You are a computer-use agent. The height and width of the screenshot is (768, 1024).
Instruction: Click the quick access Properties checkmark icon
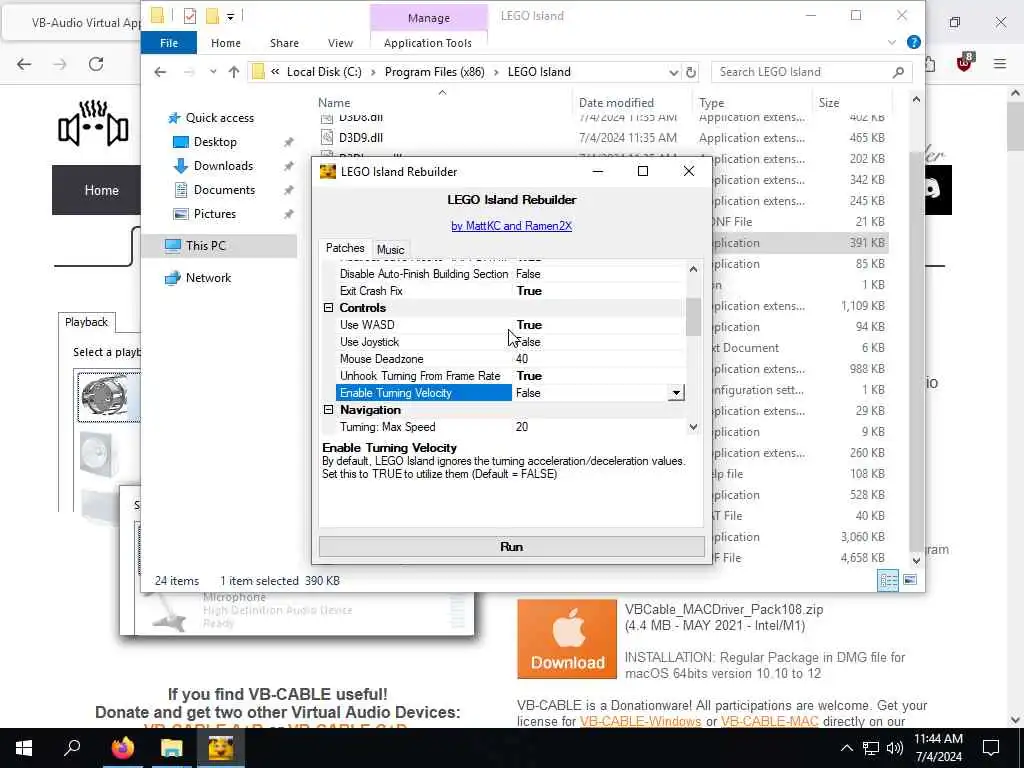pyautogui.click(x=189, y=16)
